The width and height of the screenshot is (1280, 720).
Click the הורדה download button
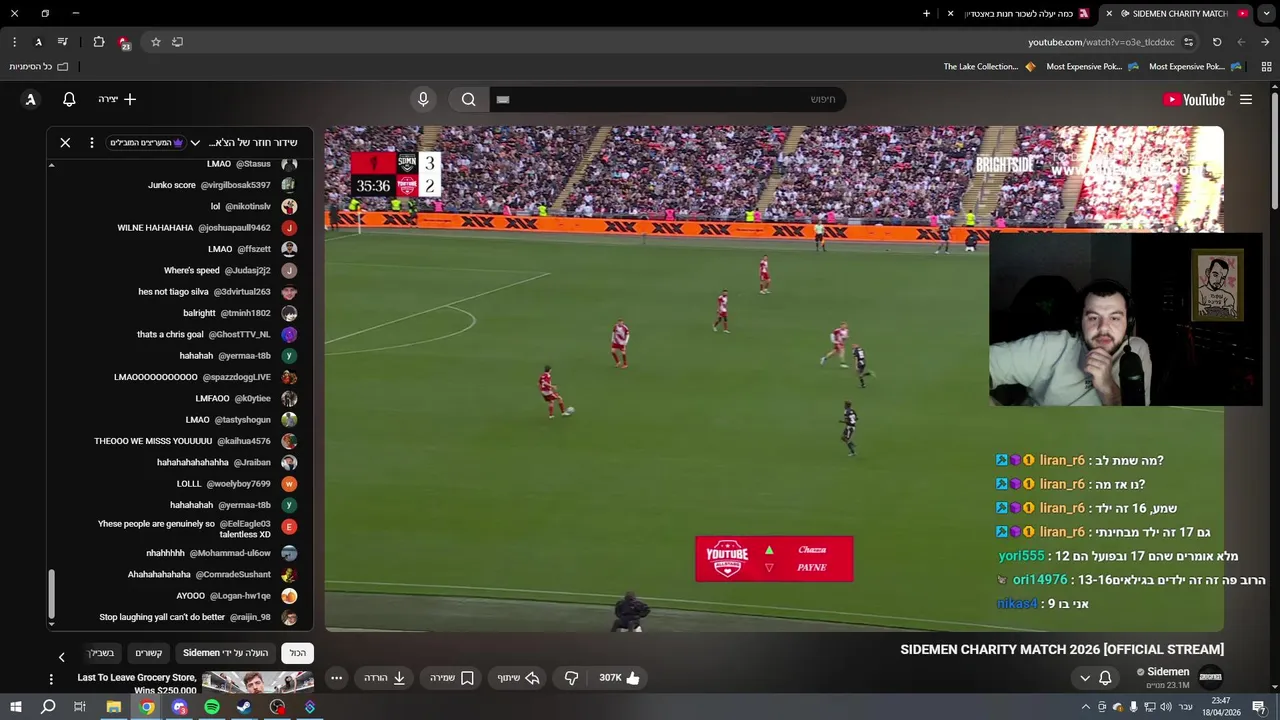(385, 678)
